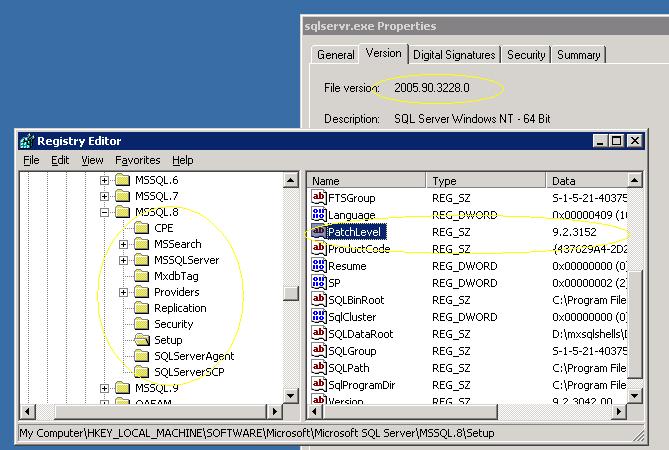Open the Security tab in Properties window
The image size is (669, 450).
point(526,55)
